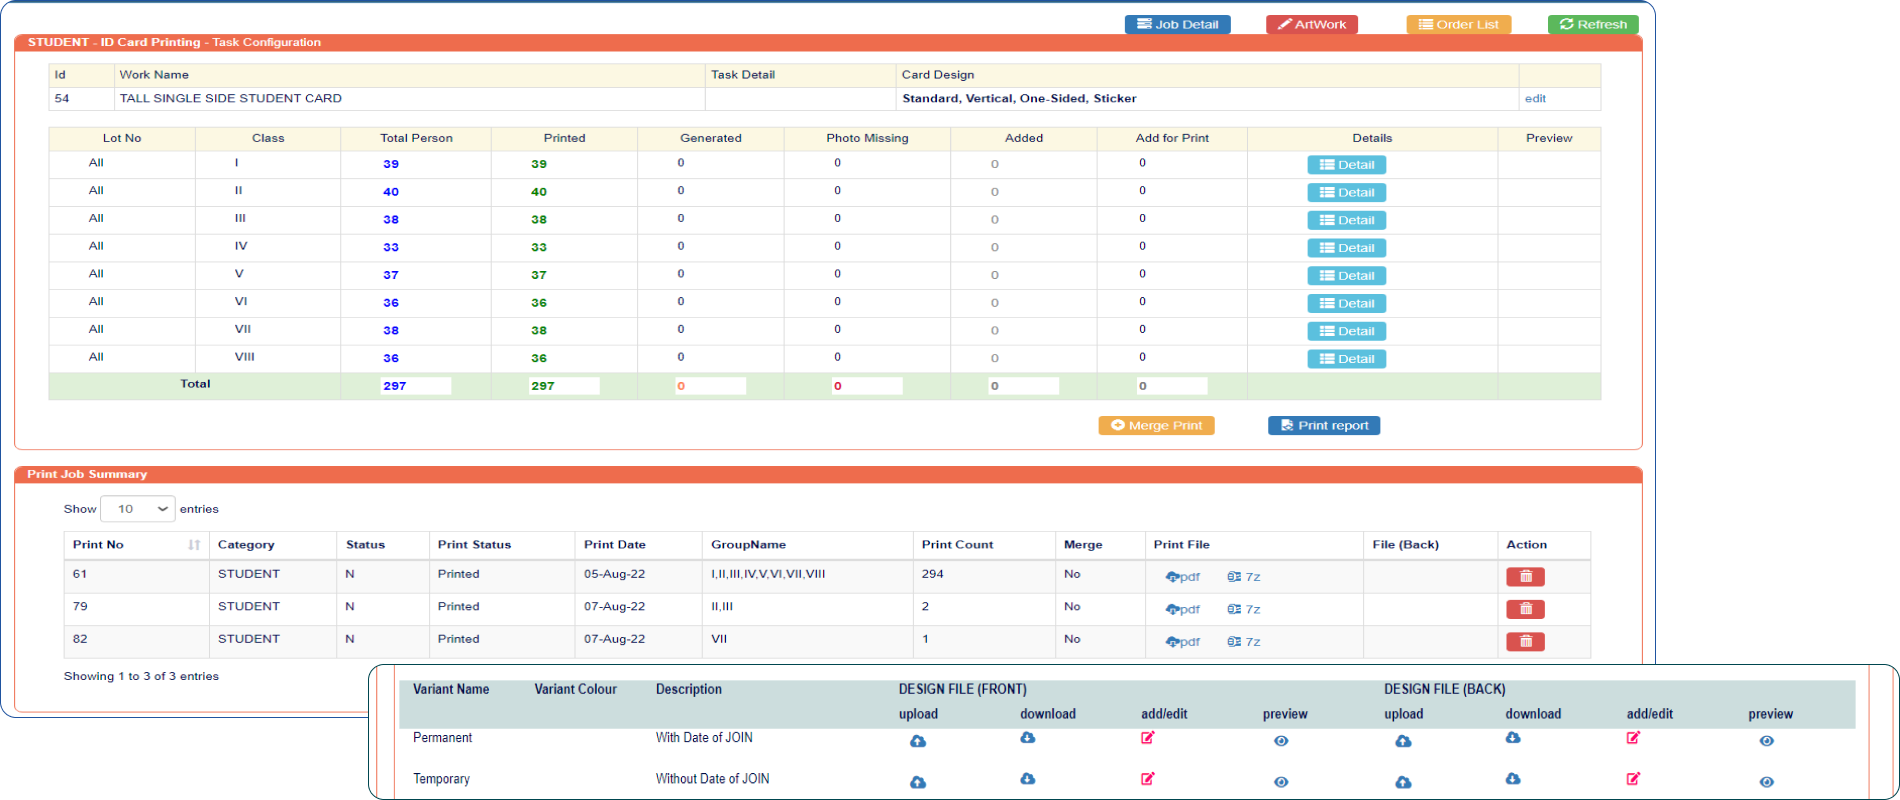Open Detail for Class VIII row
Screen dimensions: 1900x800
(x=1346, y=359)
